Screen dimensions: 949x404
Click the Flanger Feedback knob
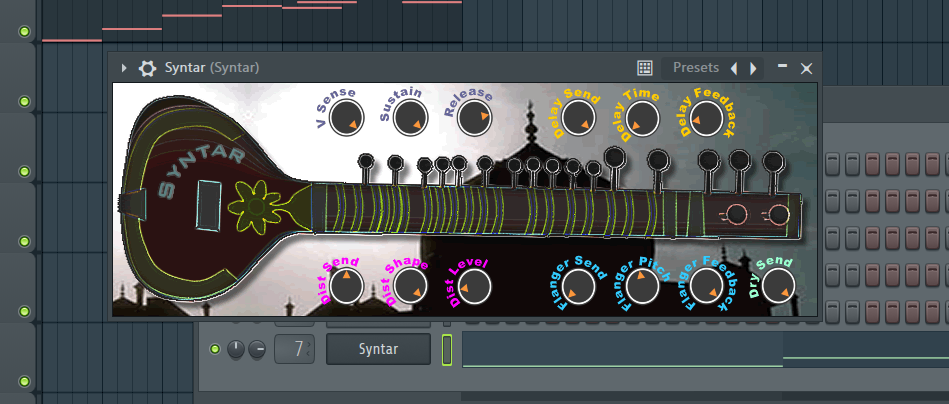[x=706, y=285]
